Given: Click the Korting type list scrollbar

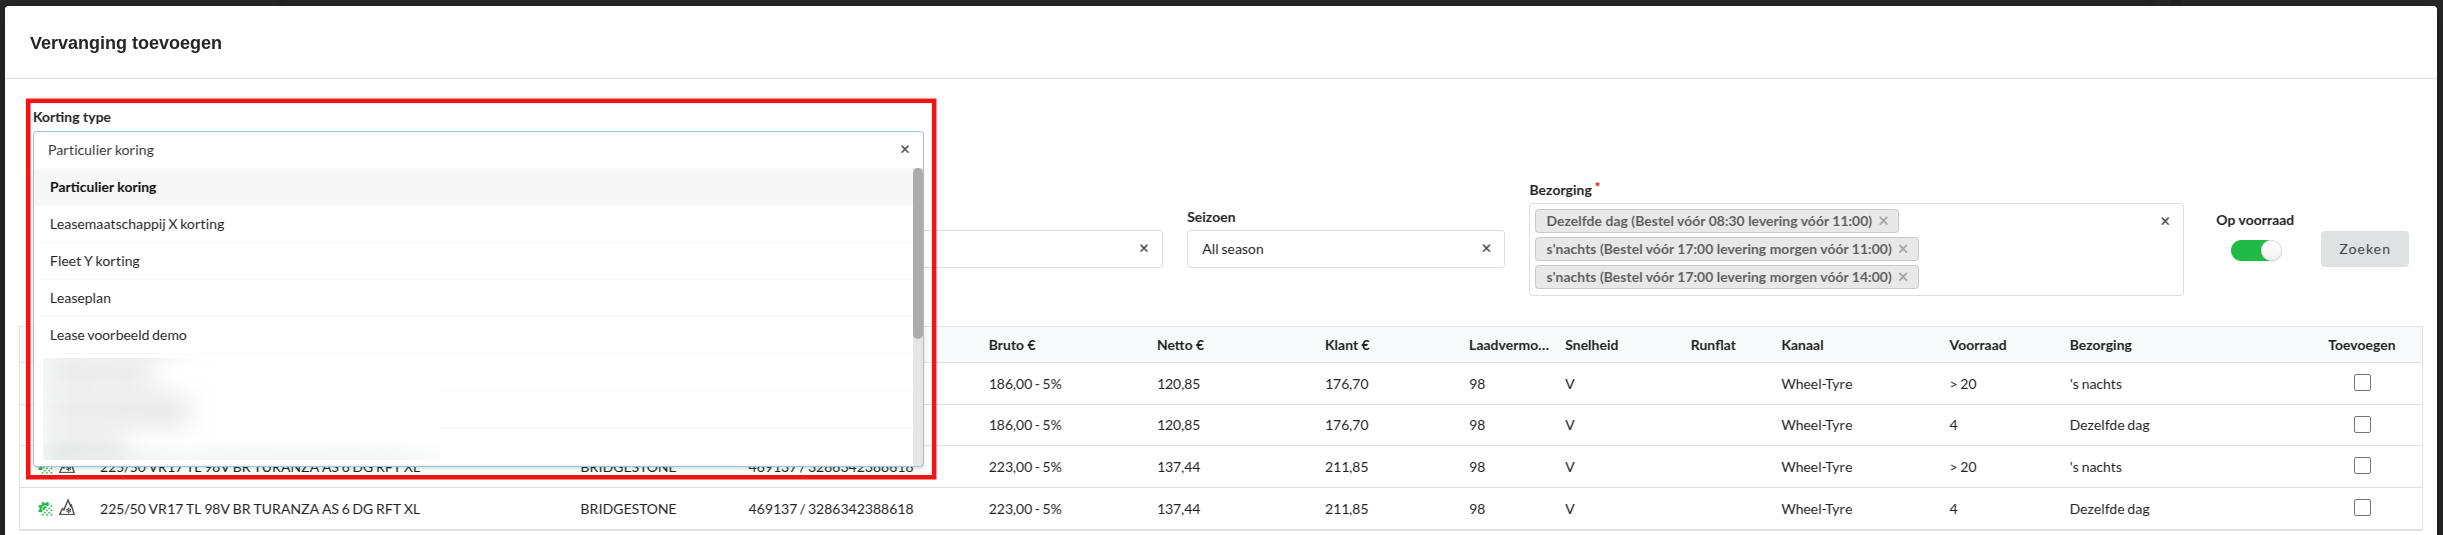Looking at the screenshot, I should point(917,254).
